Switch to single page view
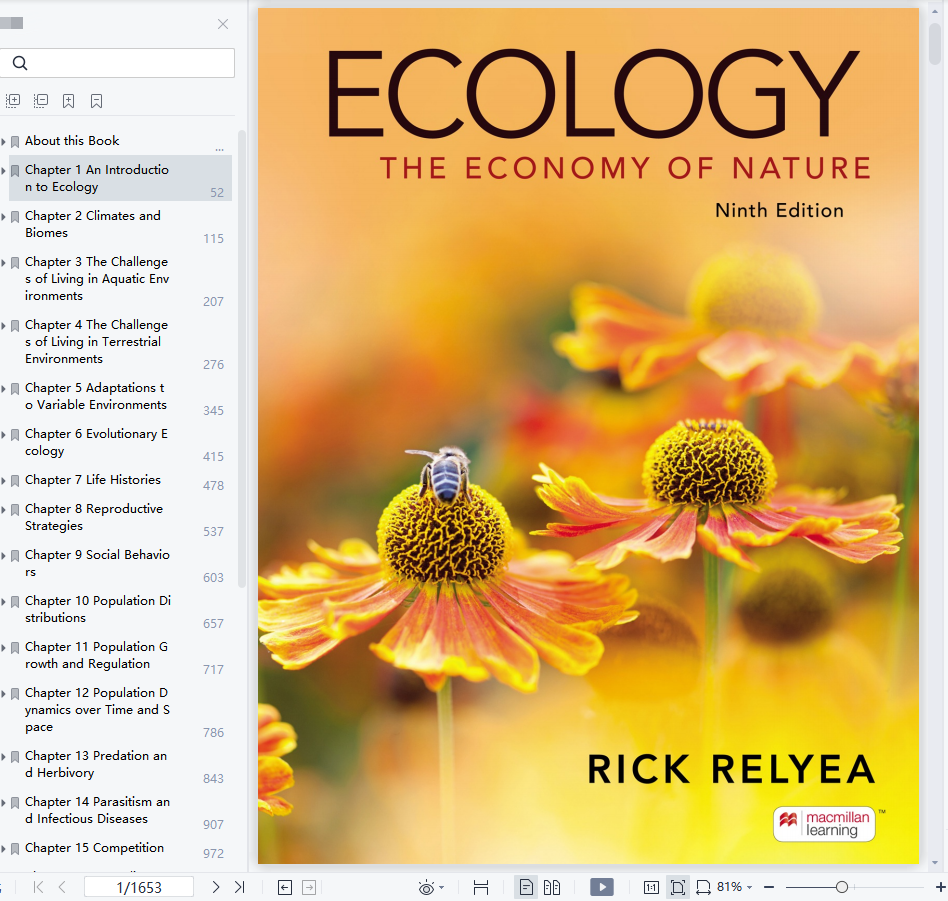This screenshot has height=901, width=948. [526, 887]
